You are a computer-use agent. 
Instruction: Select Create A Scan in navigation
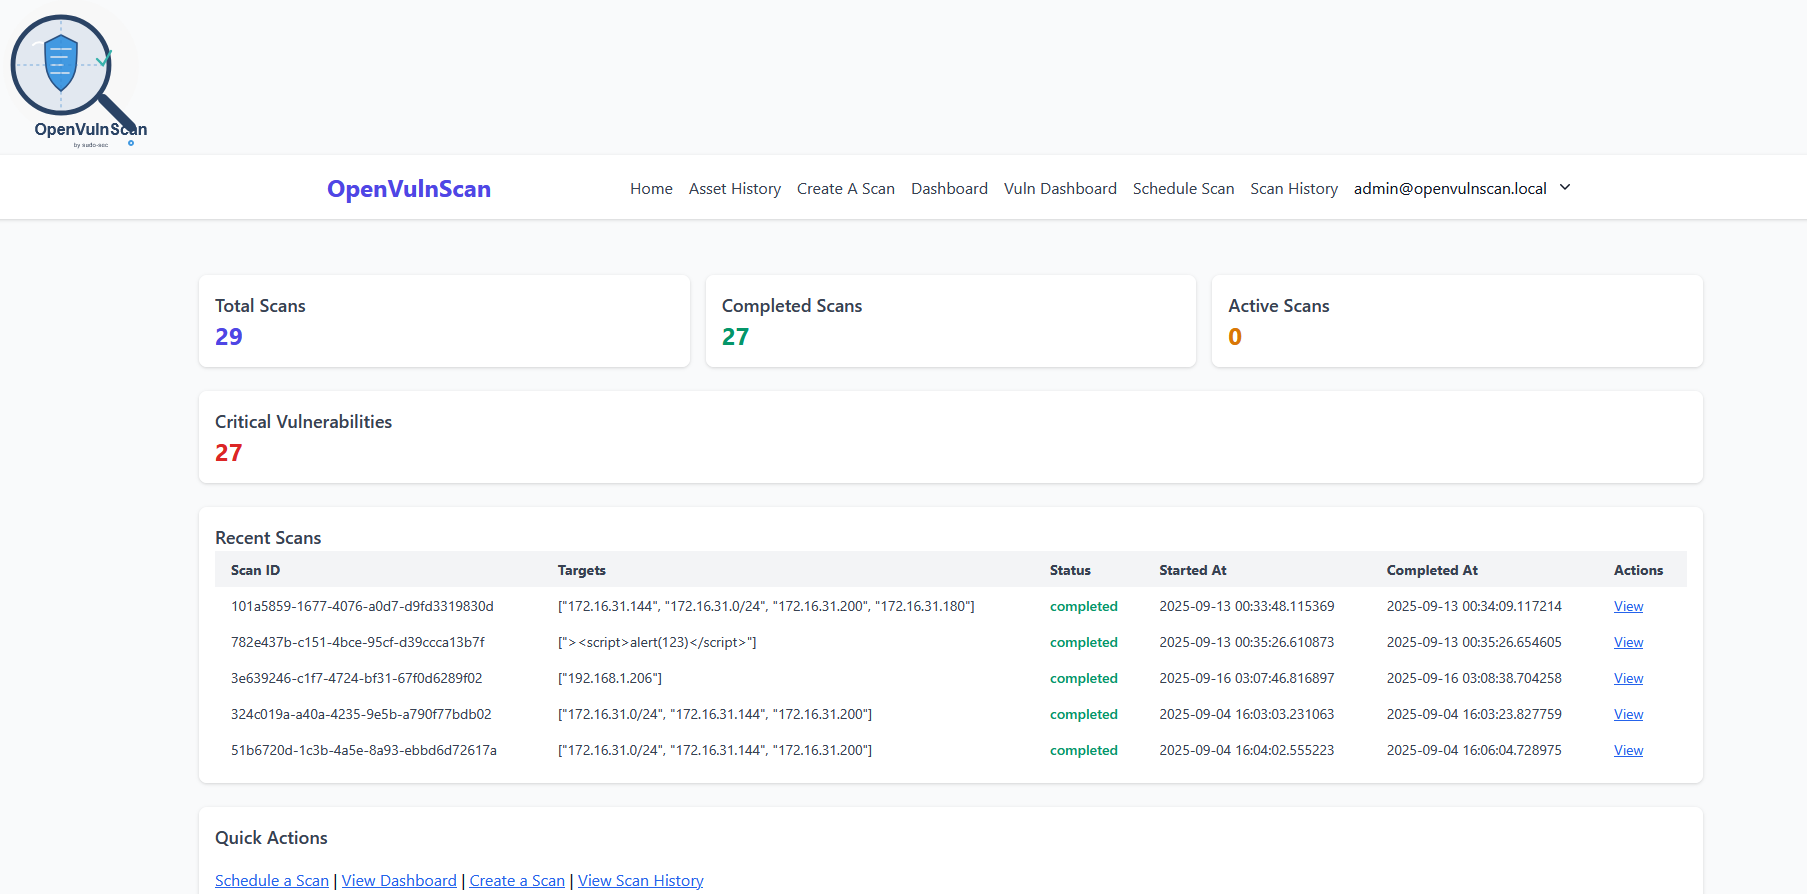tap(845, 188)
